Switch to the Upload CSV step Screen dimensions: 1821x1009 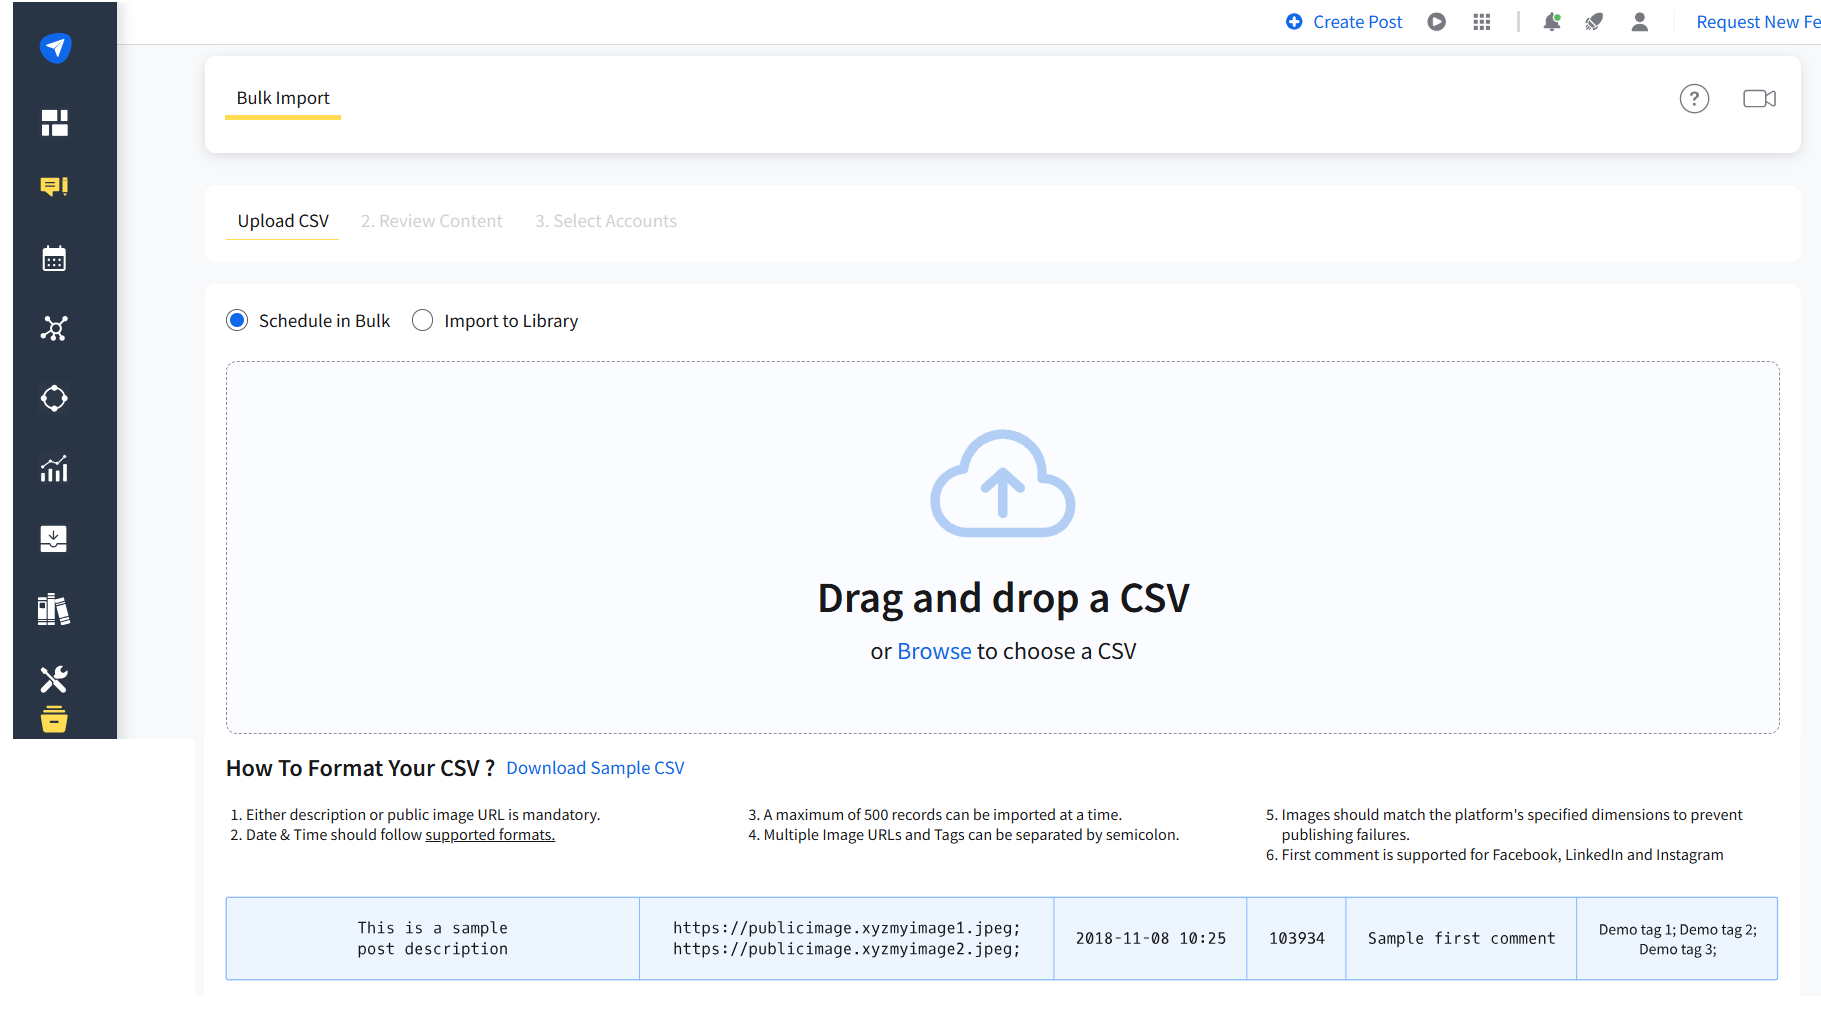tap(282, 221)
